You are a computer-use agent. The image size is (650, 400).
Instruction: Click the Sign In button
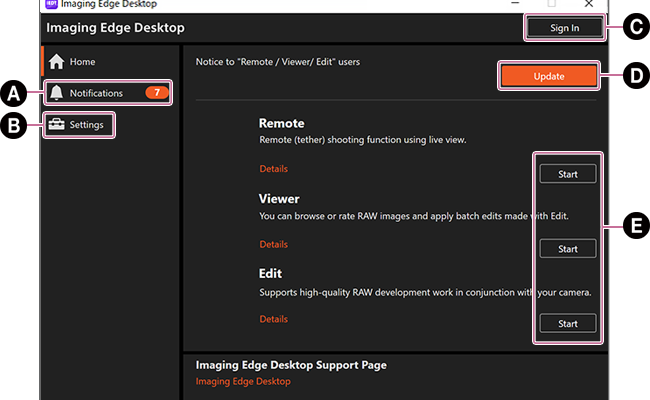[x=565, y=28]
